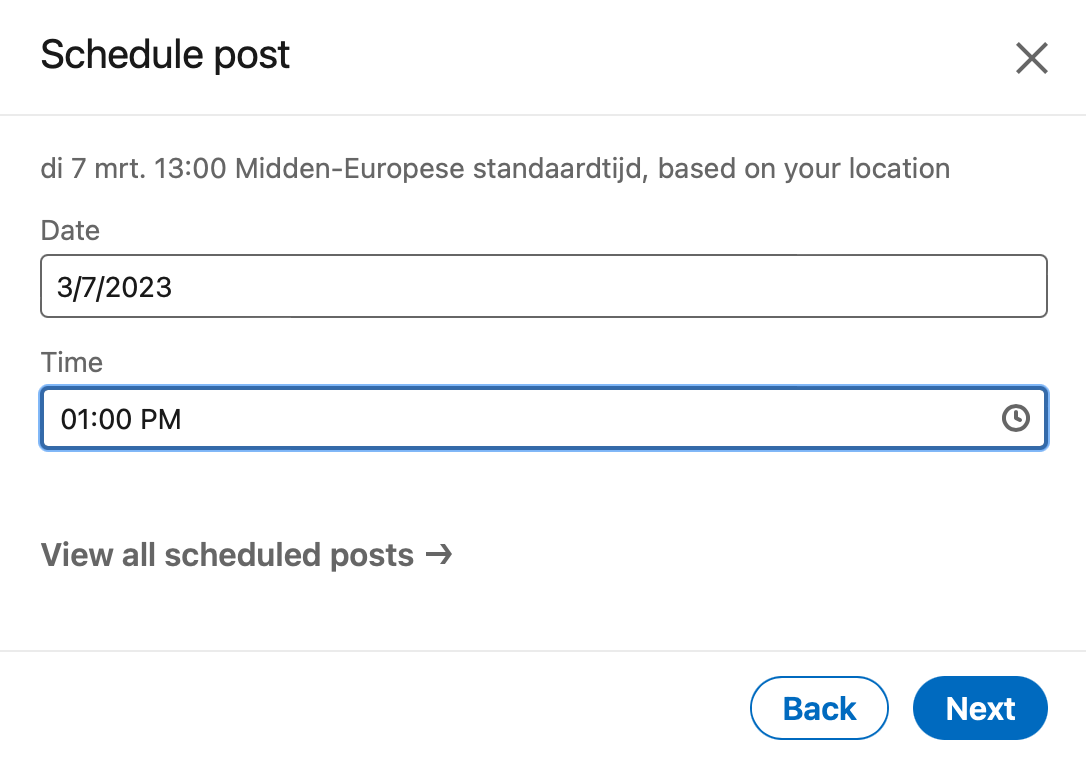
Task: Select the minutes segment 00 in Time
Action: [115, 419]
